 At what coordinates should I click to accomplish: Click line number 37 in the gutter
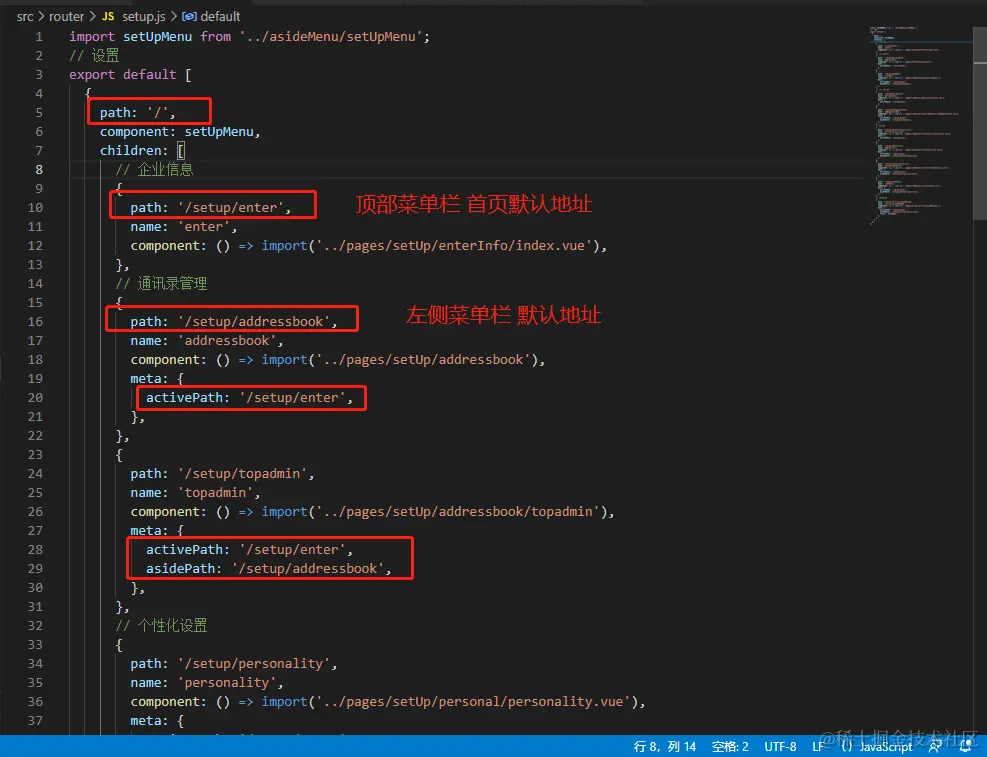[35, 721]
